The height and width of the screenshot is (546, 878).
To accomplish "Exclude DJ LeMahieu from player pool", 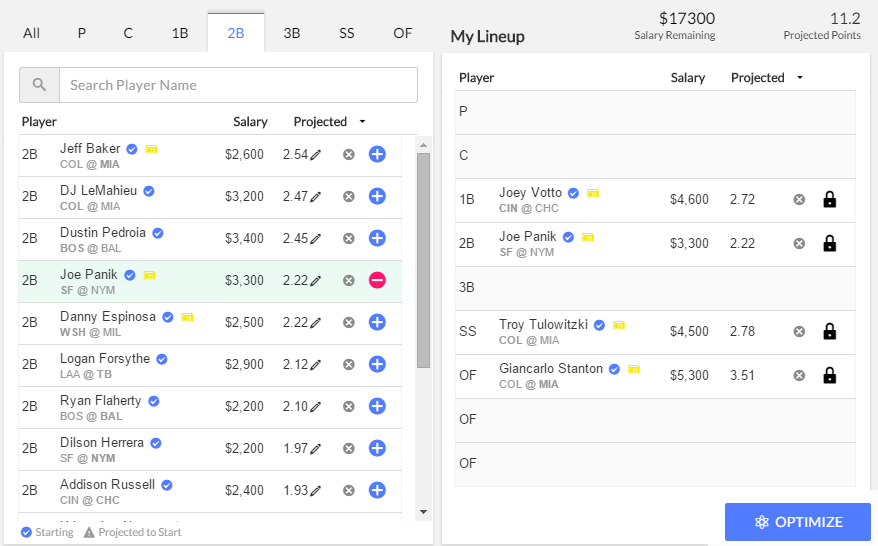I will point(349,197).
